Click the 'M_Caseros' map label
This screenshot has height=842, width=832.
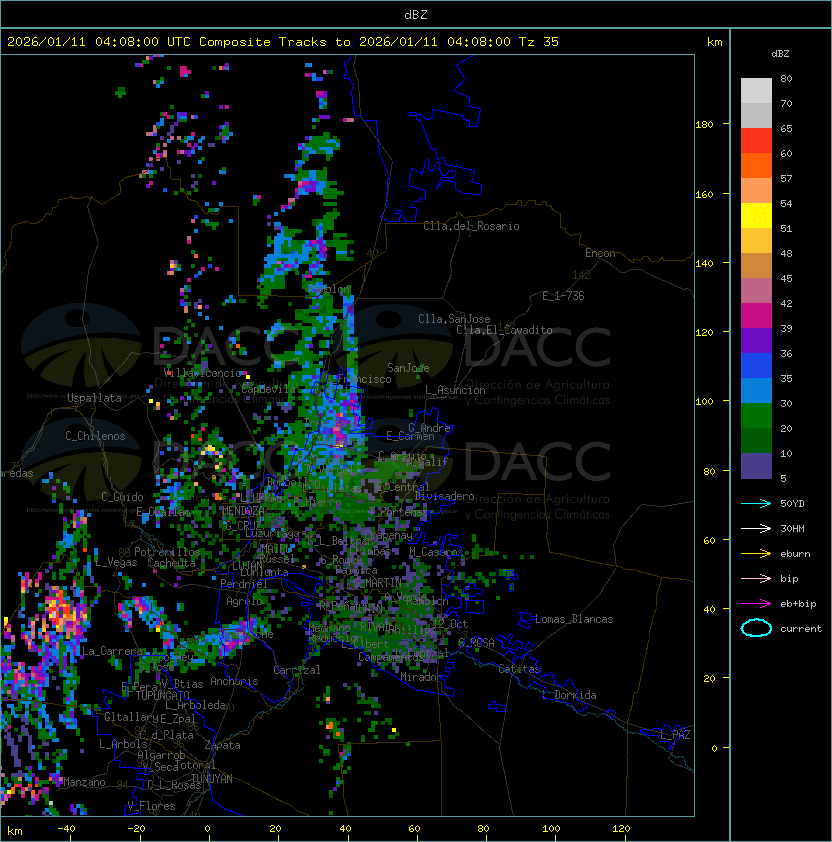[x=436, y=552]
